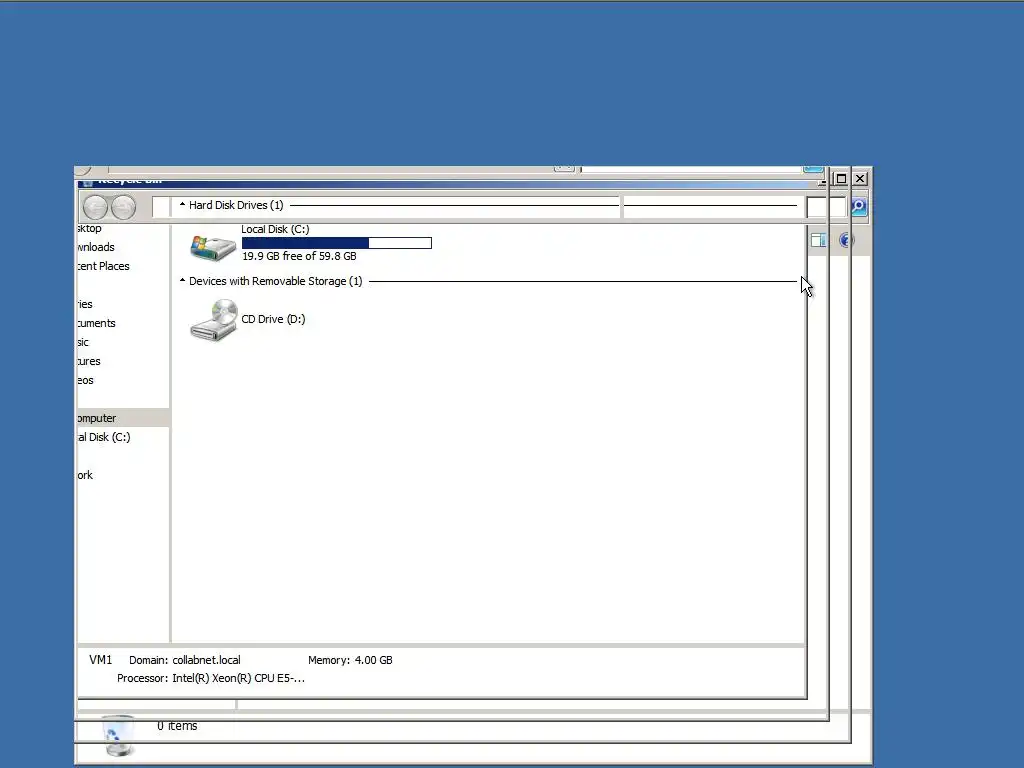Select Network in the navigation pane
The width and height of the screenshot is (1024, 768).
(85, 475)
